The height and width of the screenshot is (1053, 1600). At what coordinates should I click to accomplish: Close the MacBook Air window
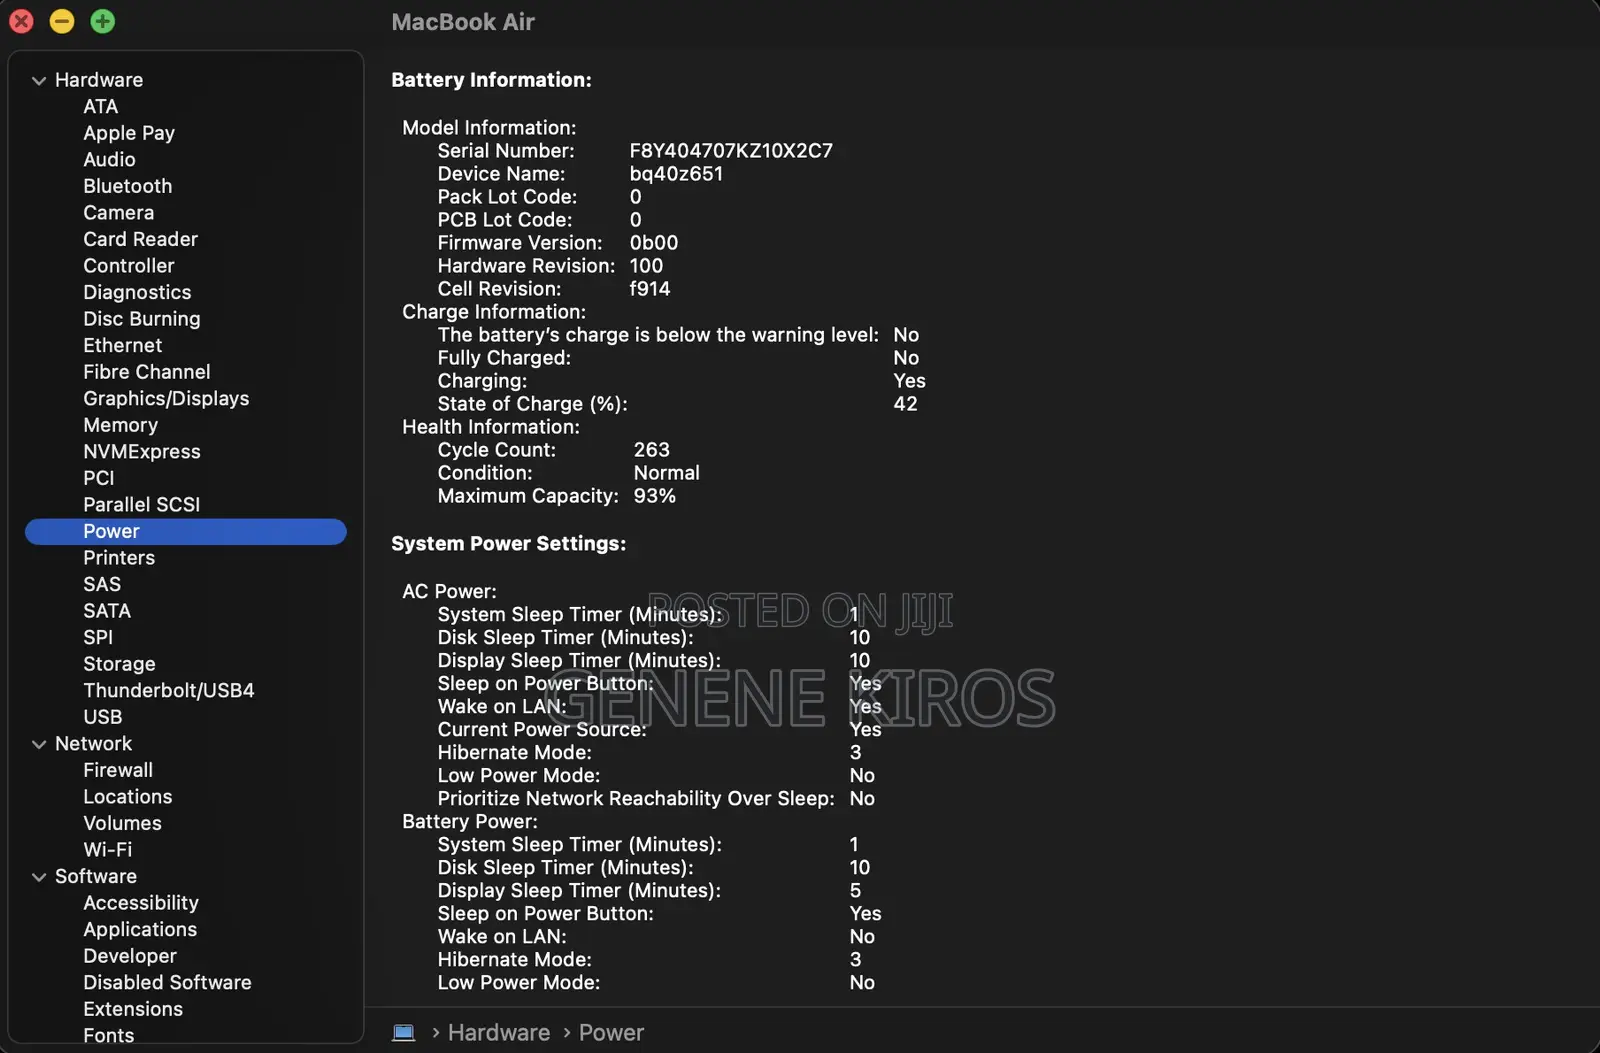click(21, 21)
